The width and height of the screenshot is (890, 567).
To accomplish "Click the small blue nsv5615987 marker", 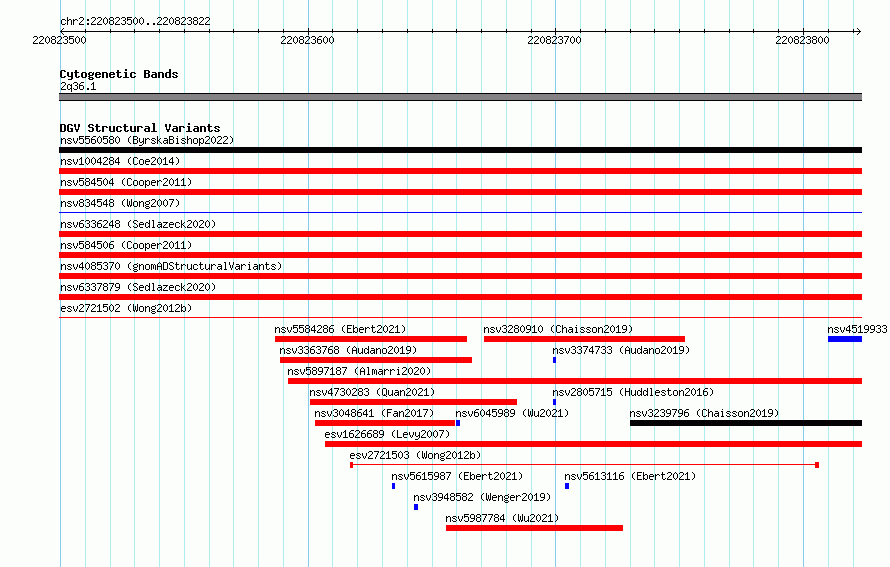I will 393,486.
